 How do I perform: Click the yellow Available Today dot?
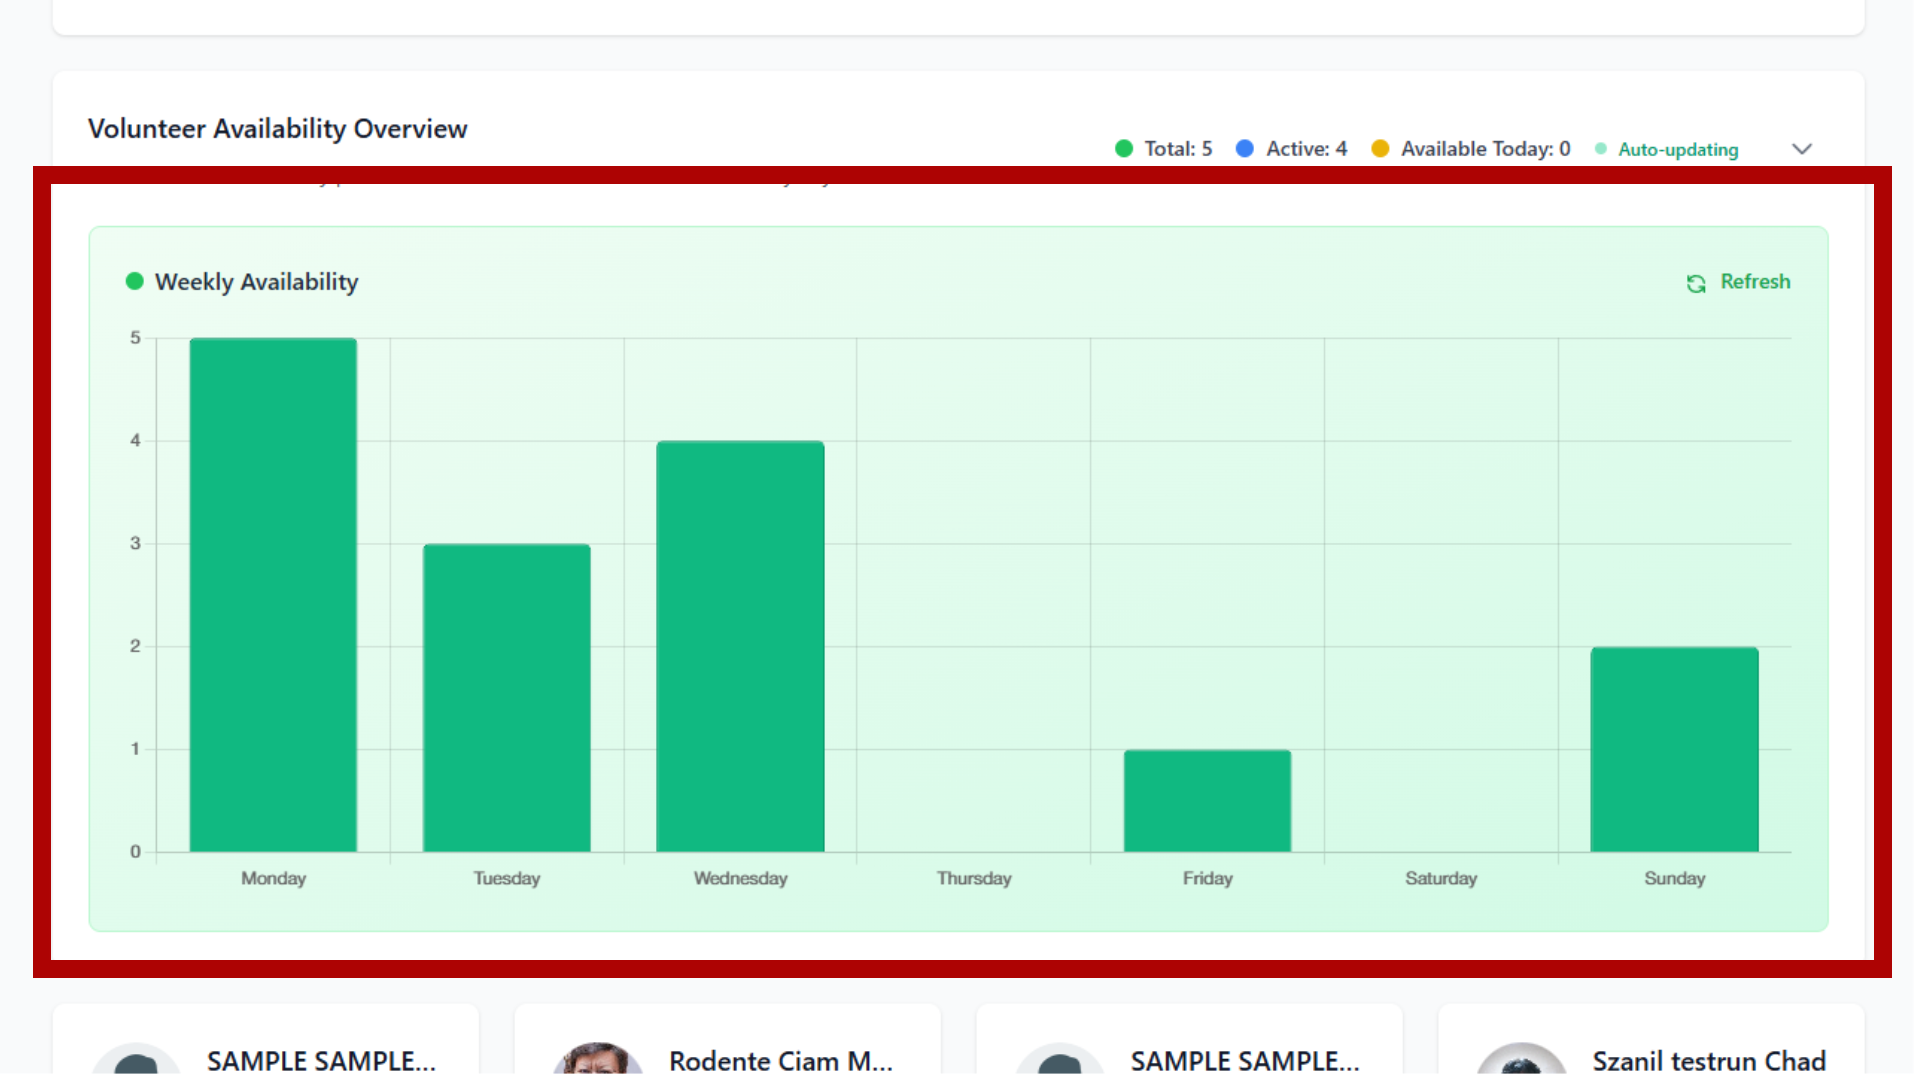click(1381, 147)
